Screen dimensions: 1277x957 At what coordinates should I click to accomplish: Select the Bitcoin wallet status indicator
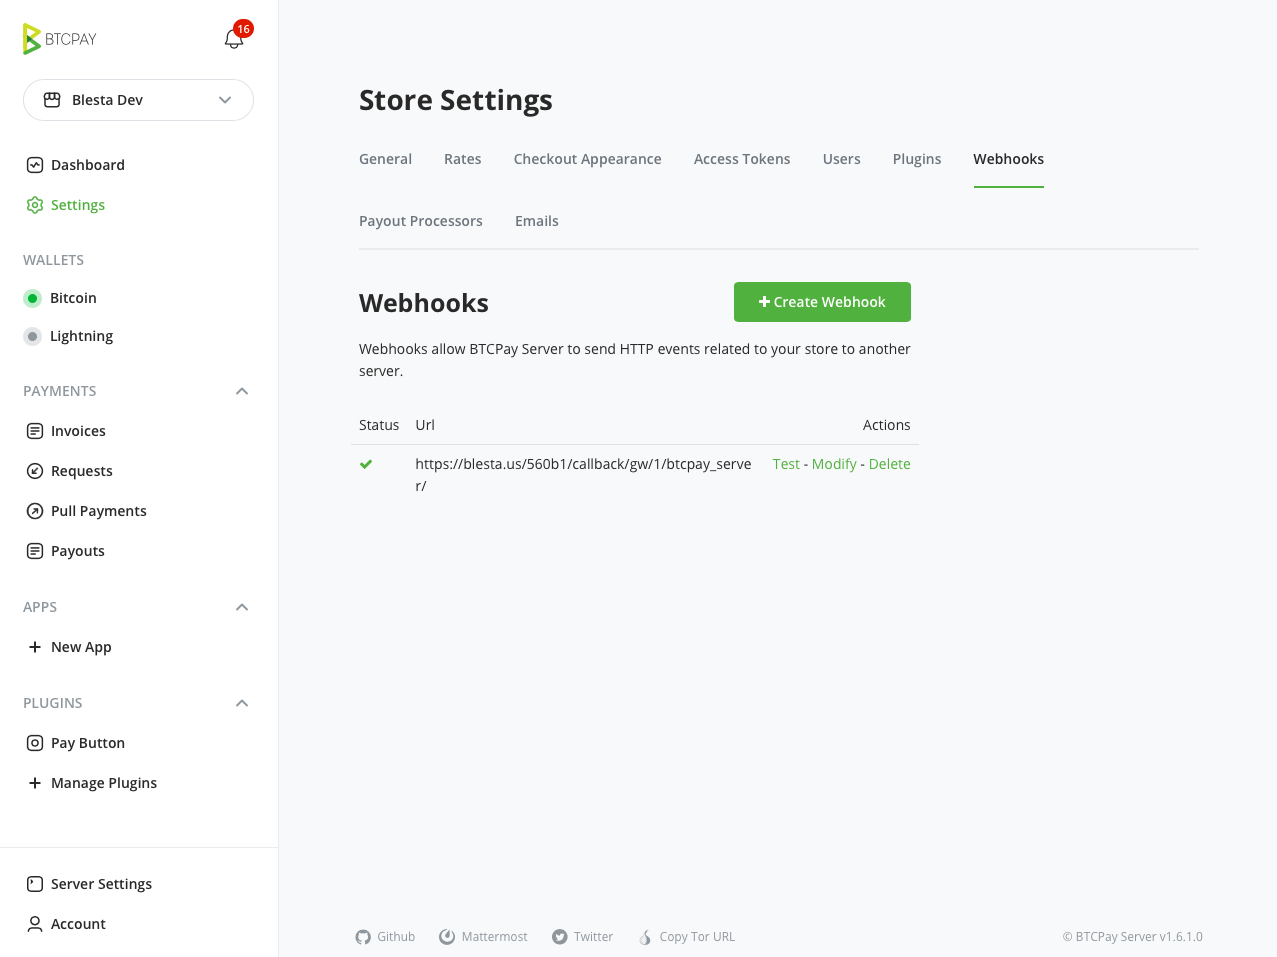[33, 298]
